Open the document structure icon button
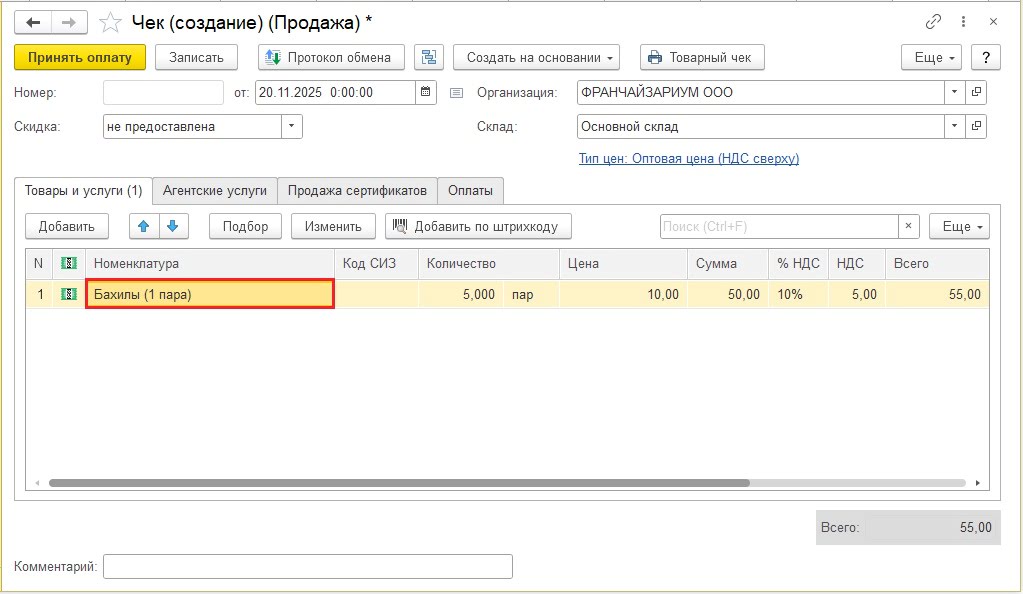This screenshot has width=1023, height=594. tap(429, 57)
